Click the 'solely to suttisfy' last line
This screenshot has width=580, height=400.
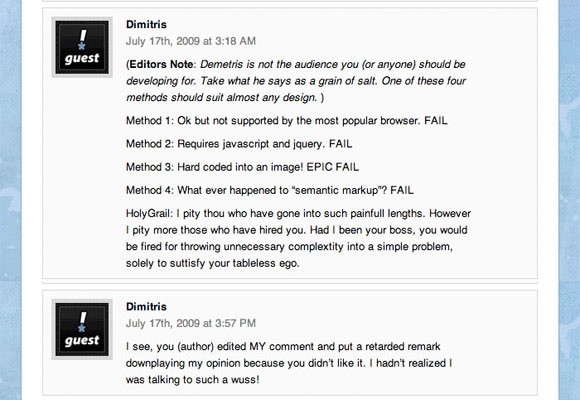click(212, 263)
